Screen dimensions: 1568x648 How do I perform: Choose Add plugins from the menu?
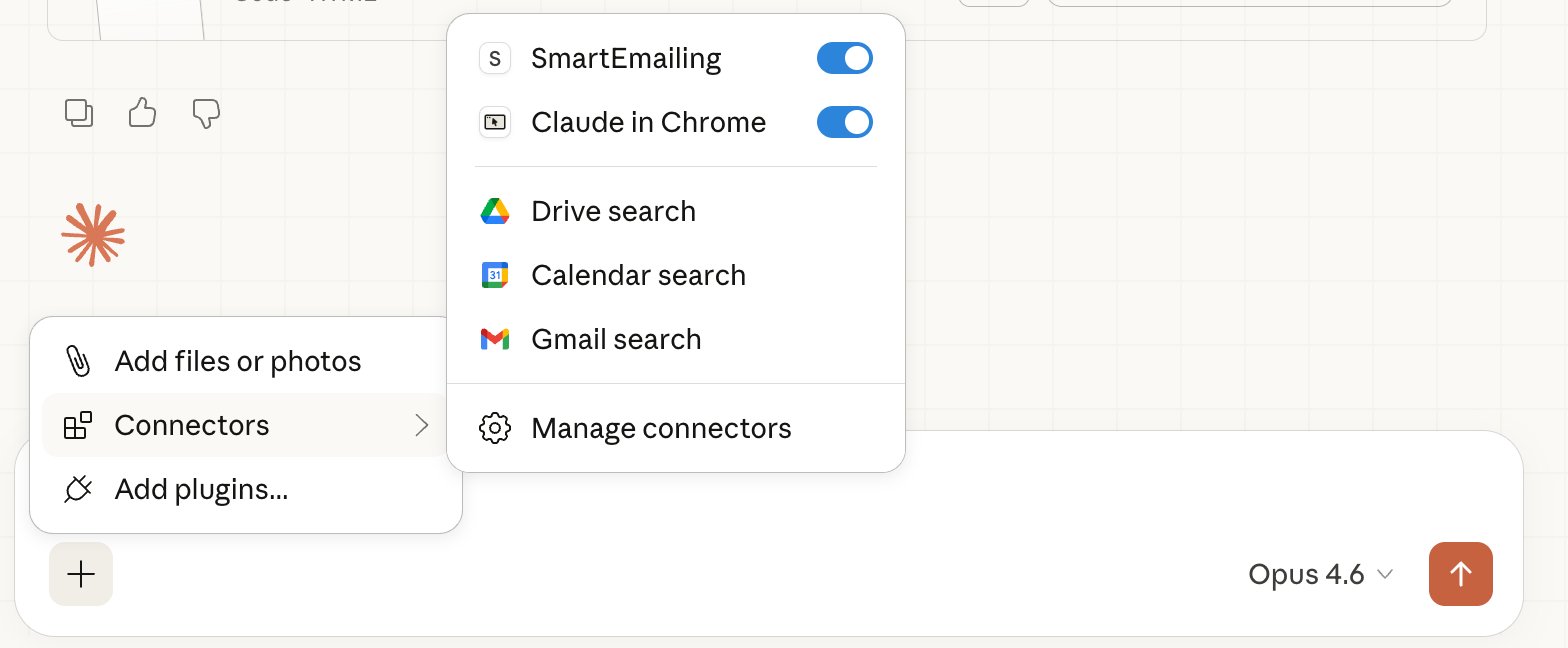201,490
